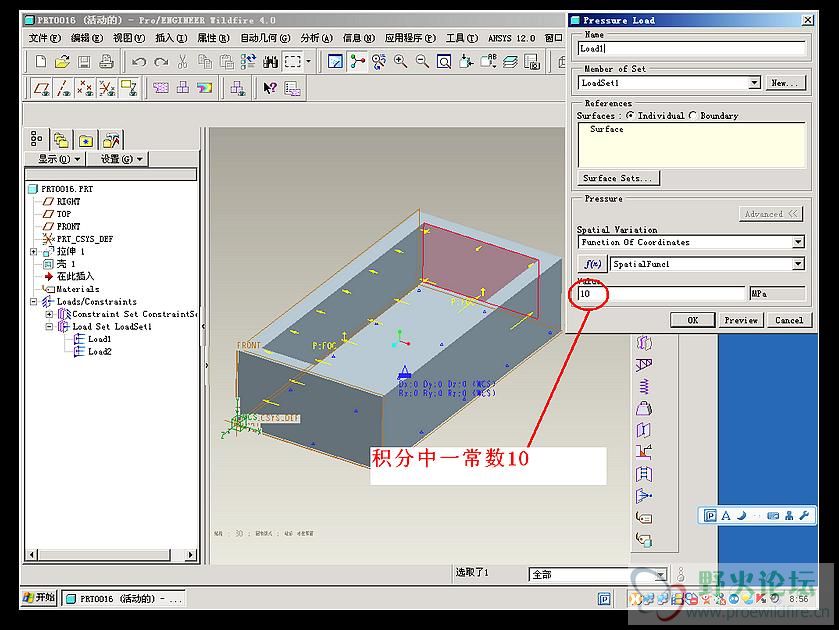Expand the 拉伸 1 feature node
This screenshot has height=630, width=839.
[x=33, y=252]
